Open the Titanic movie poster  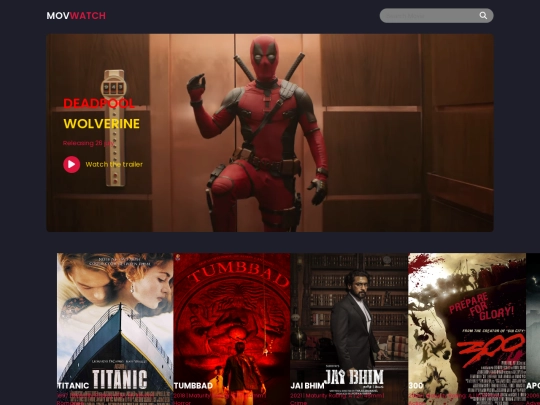point(115,329)
